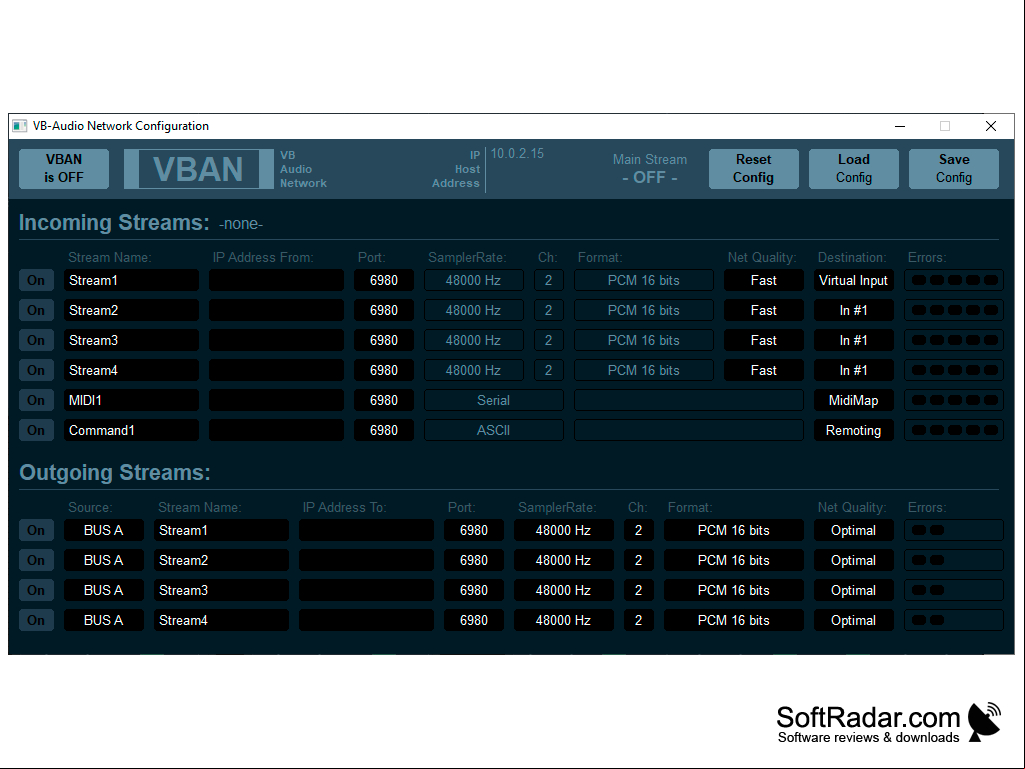Turn on outgoing Stream3
The image size is (1025, 769).
pos(36,590)
